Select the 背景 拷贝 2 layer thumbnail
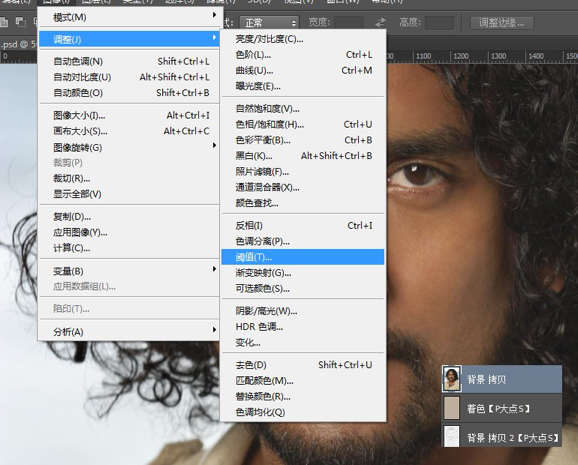 (452, 437)
